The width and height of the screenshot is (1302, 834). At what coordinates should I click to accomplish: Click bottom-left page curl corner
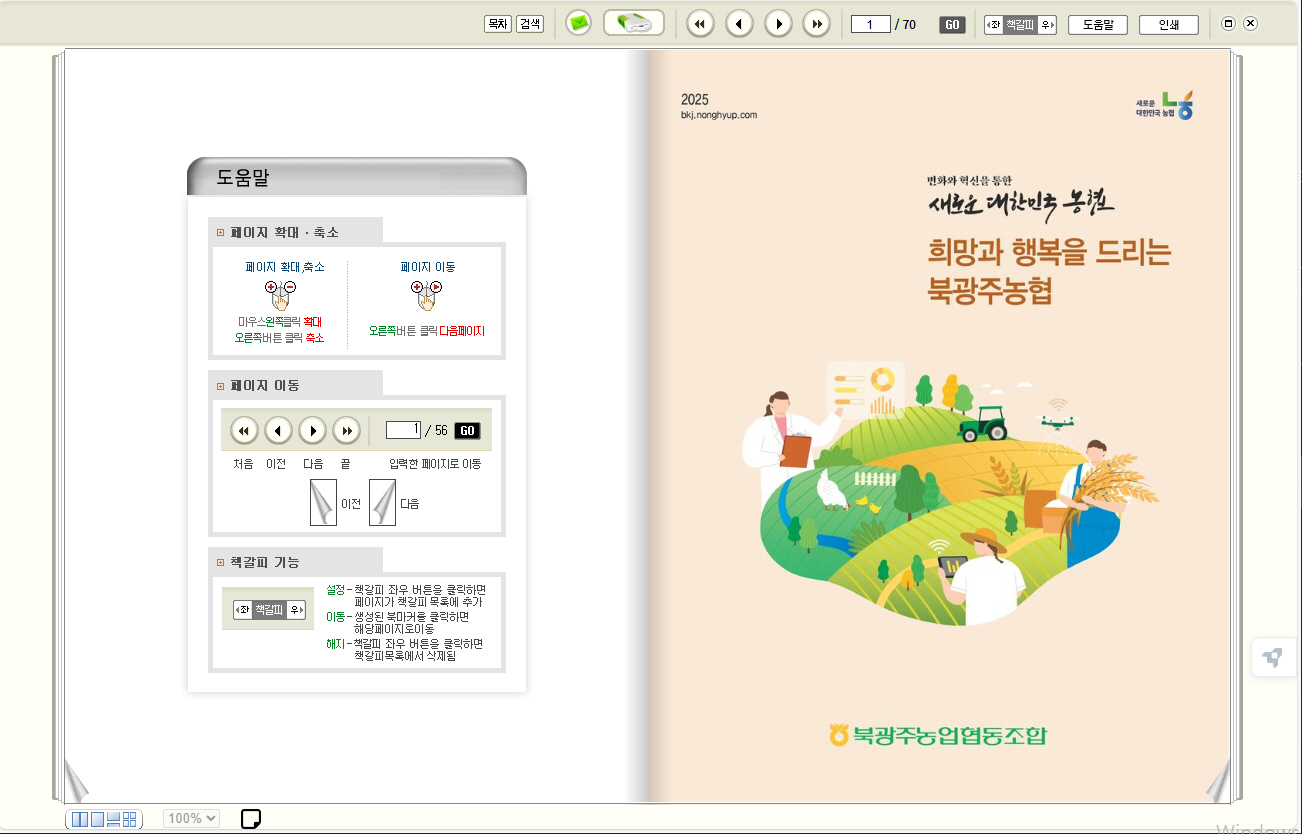76,782
